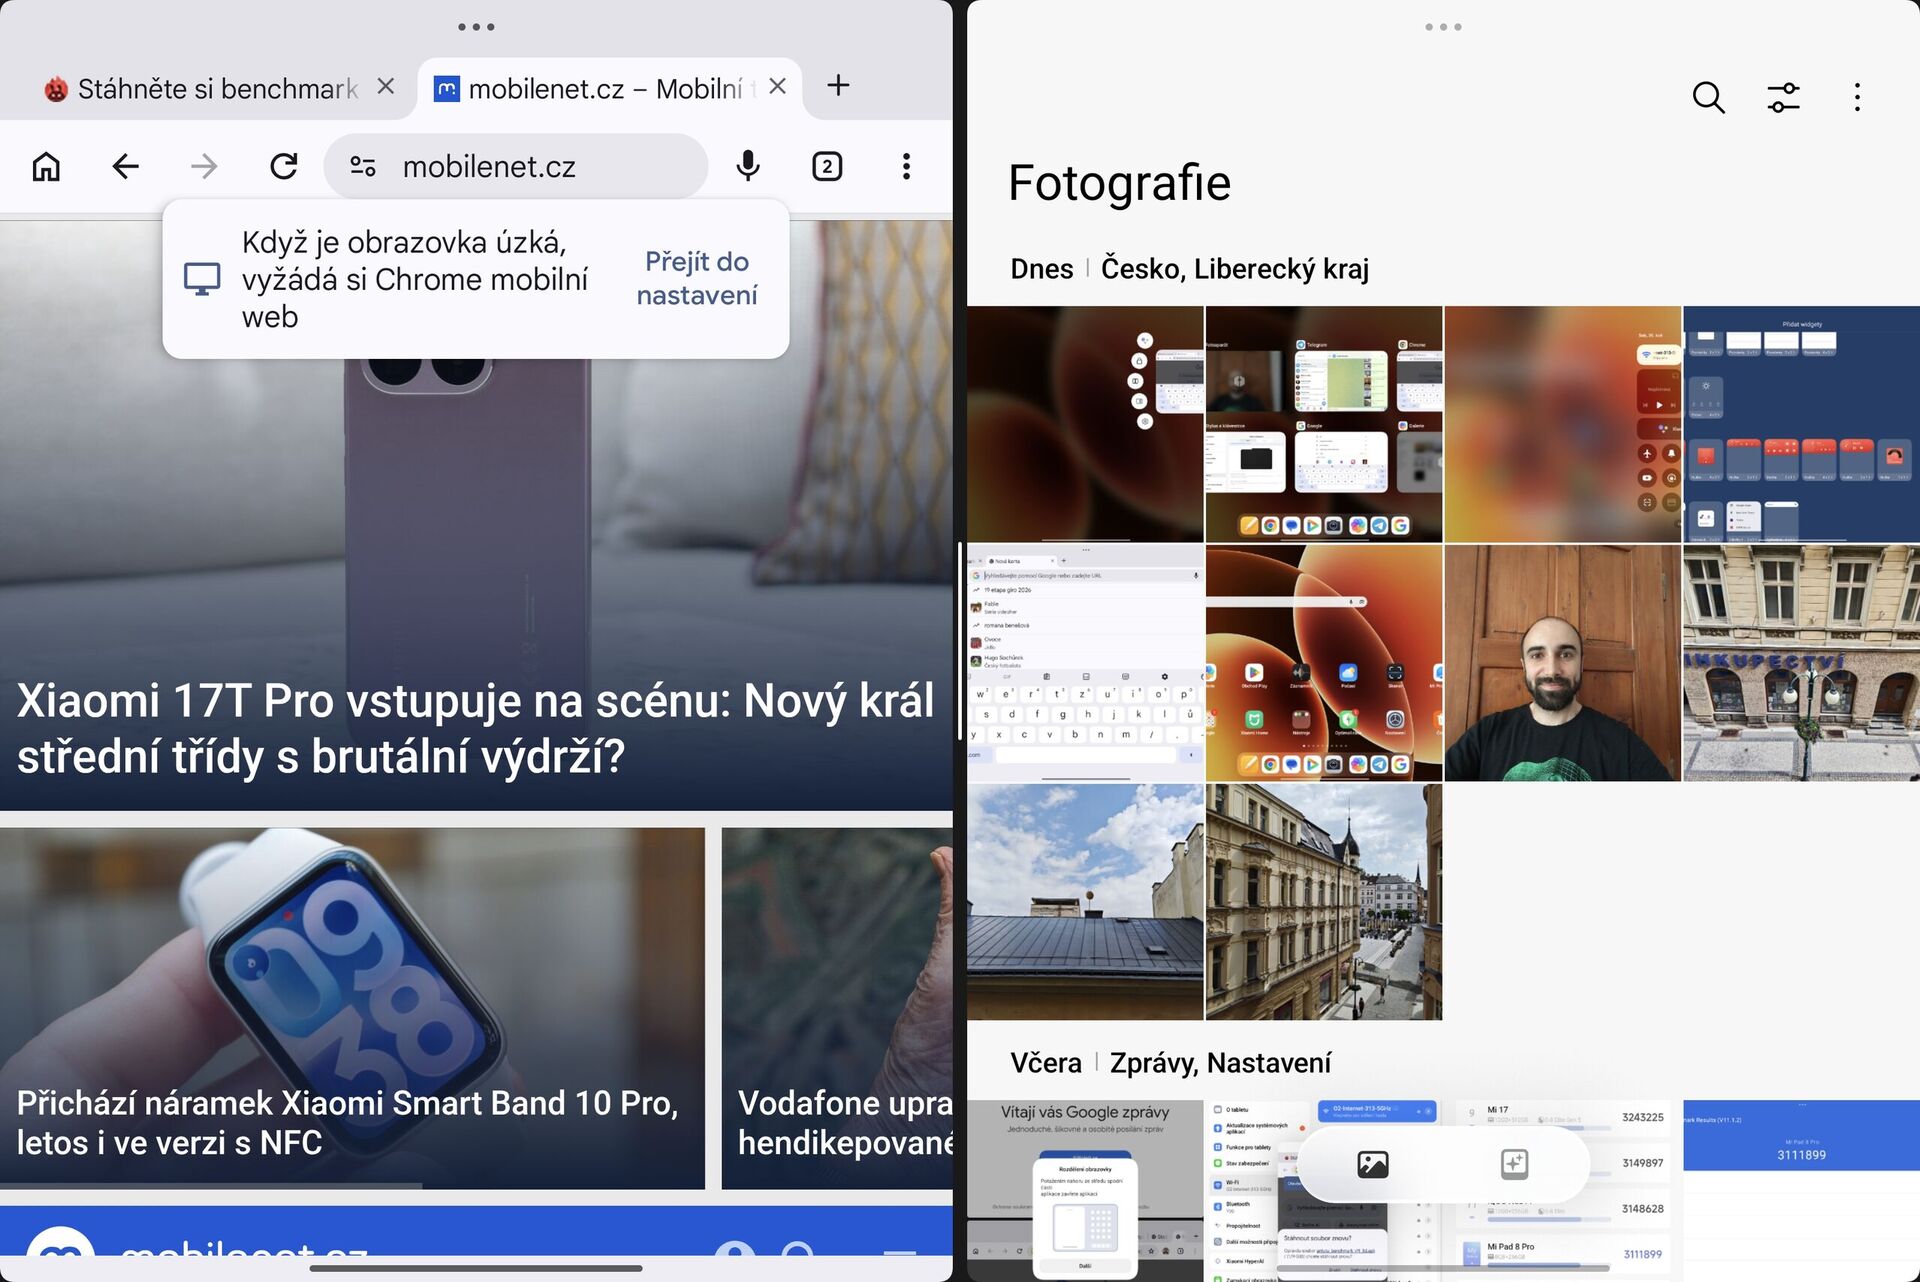Open the recent apps screenshot thumbnail

pos(1324,424)
